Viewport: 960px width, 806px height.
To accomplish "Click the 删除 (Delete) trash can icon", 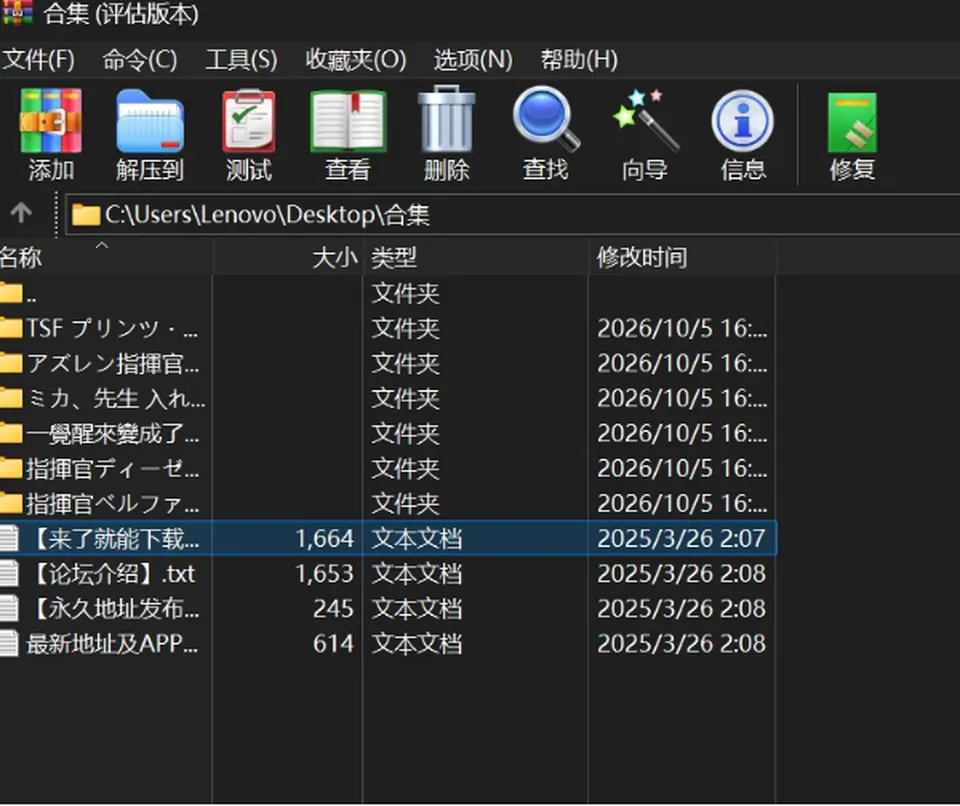I will coord(446,119).
